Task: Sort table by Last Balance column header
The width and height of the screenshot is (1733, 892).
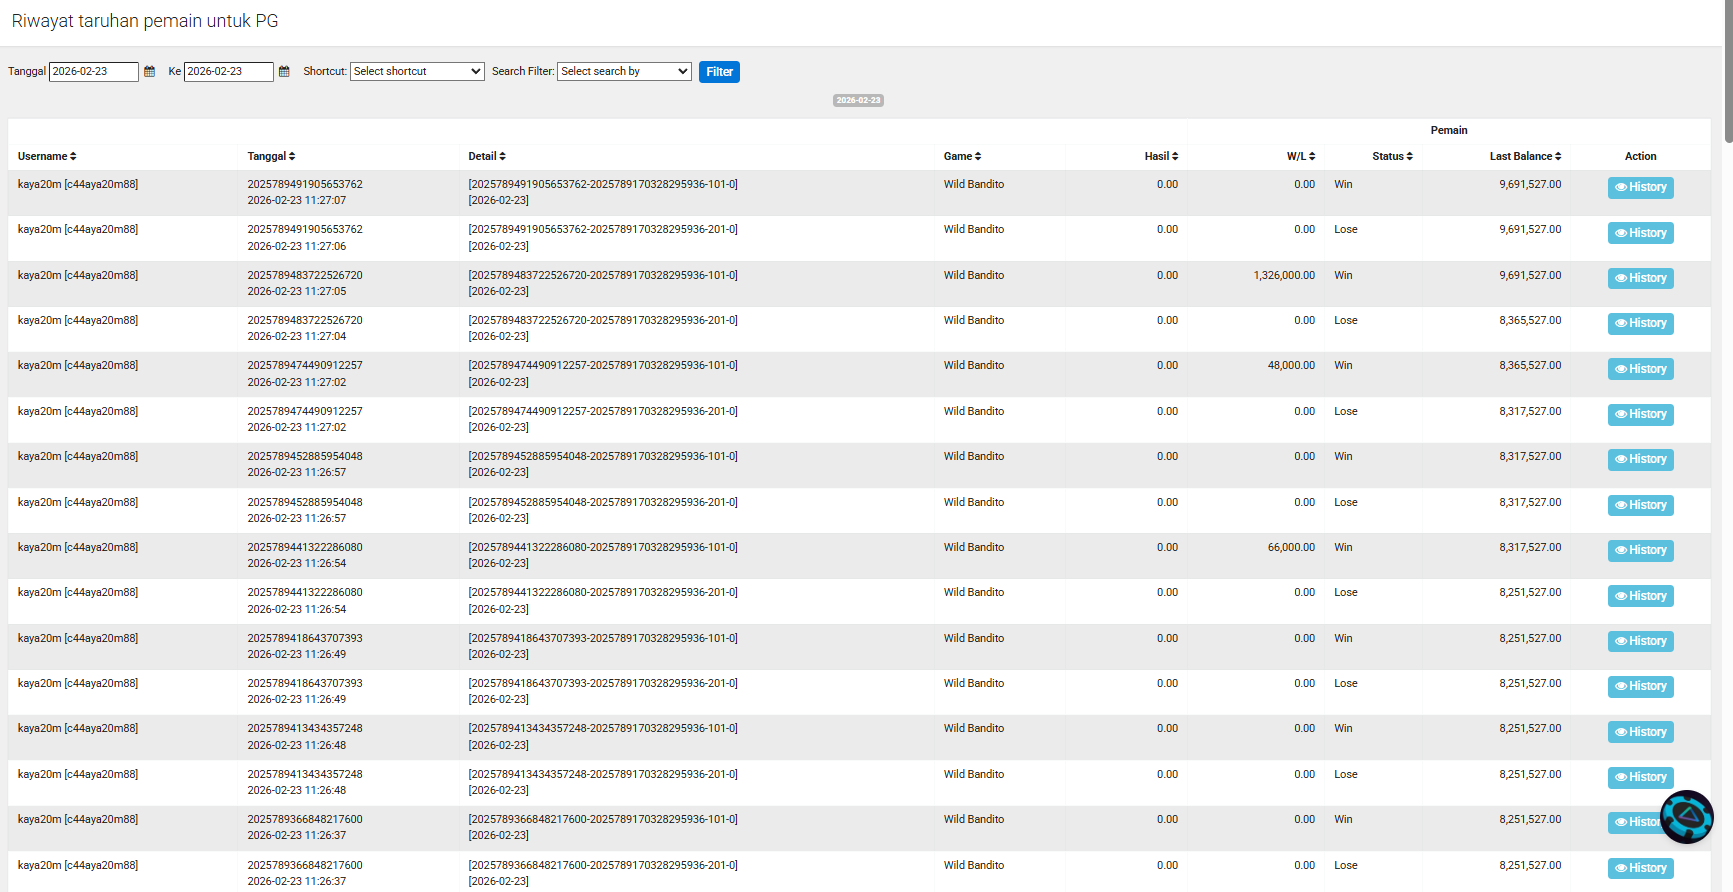Action: point(1525,157)
